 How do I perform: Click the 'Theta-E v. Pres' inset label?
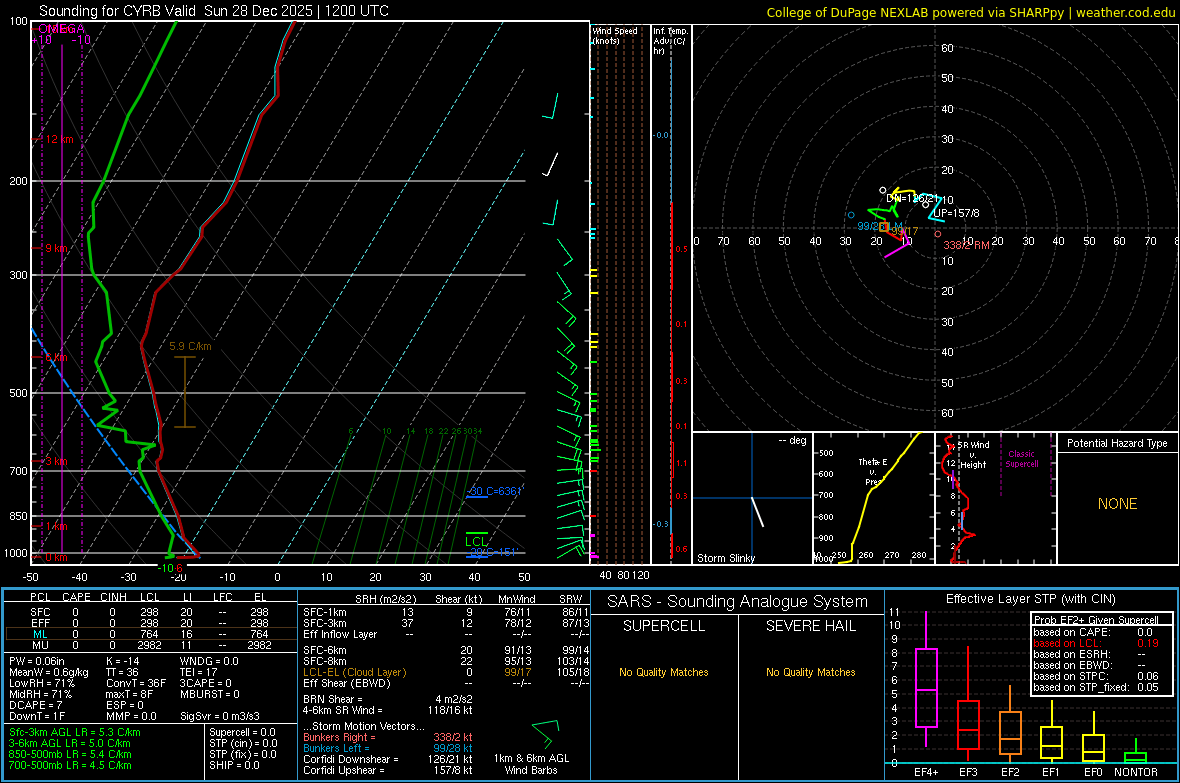873,471
